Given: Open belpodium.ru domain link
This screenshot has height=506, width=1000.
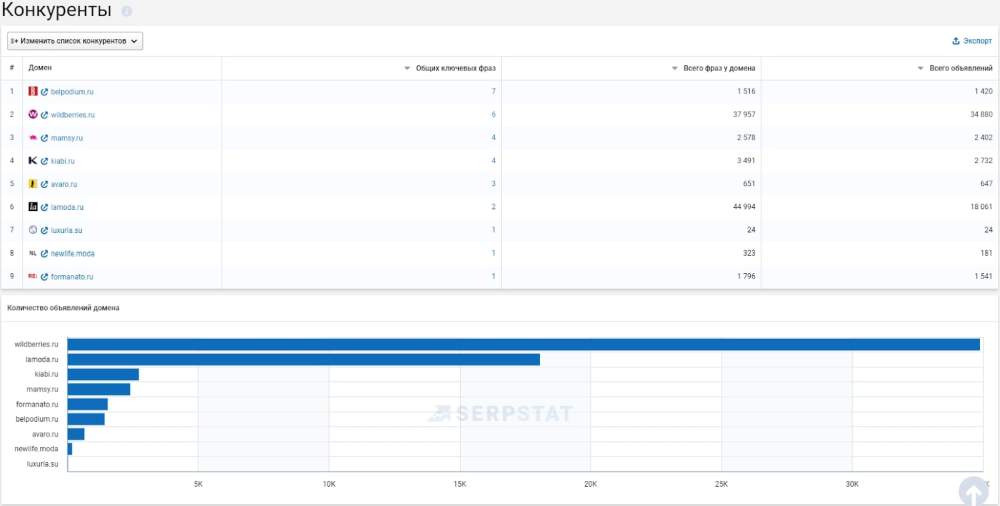Looking at the screenshot, I should tap(72, 92).
